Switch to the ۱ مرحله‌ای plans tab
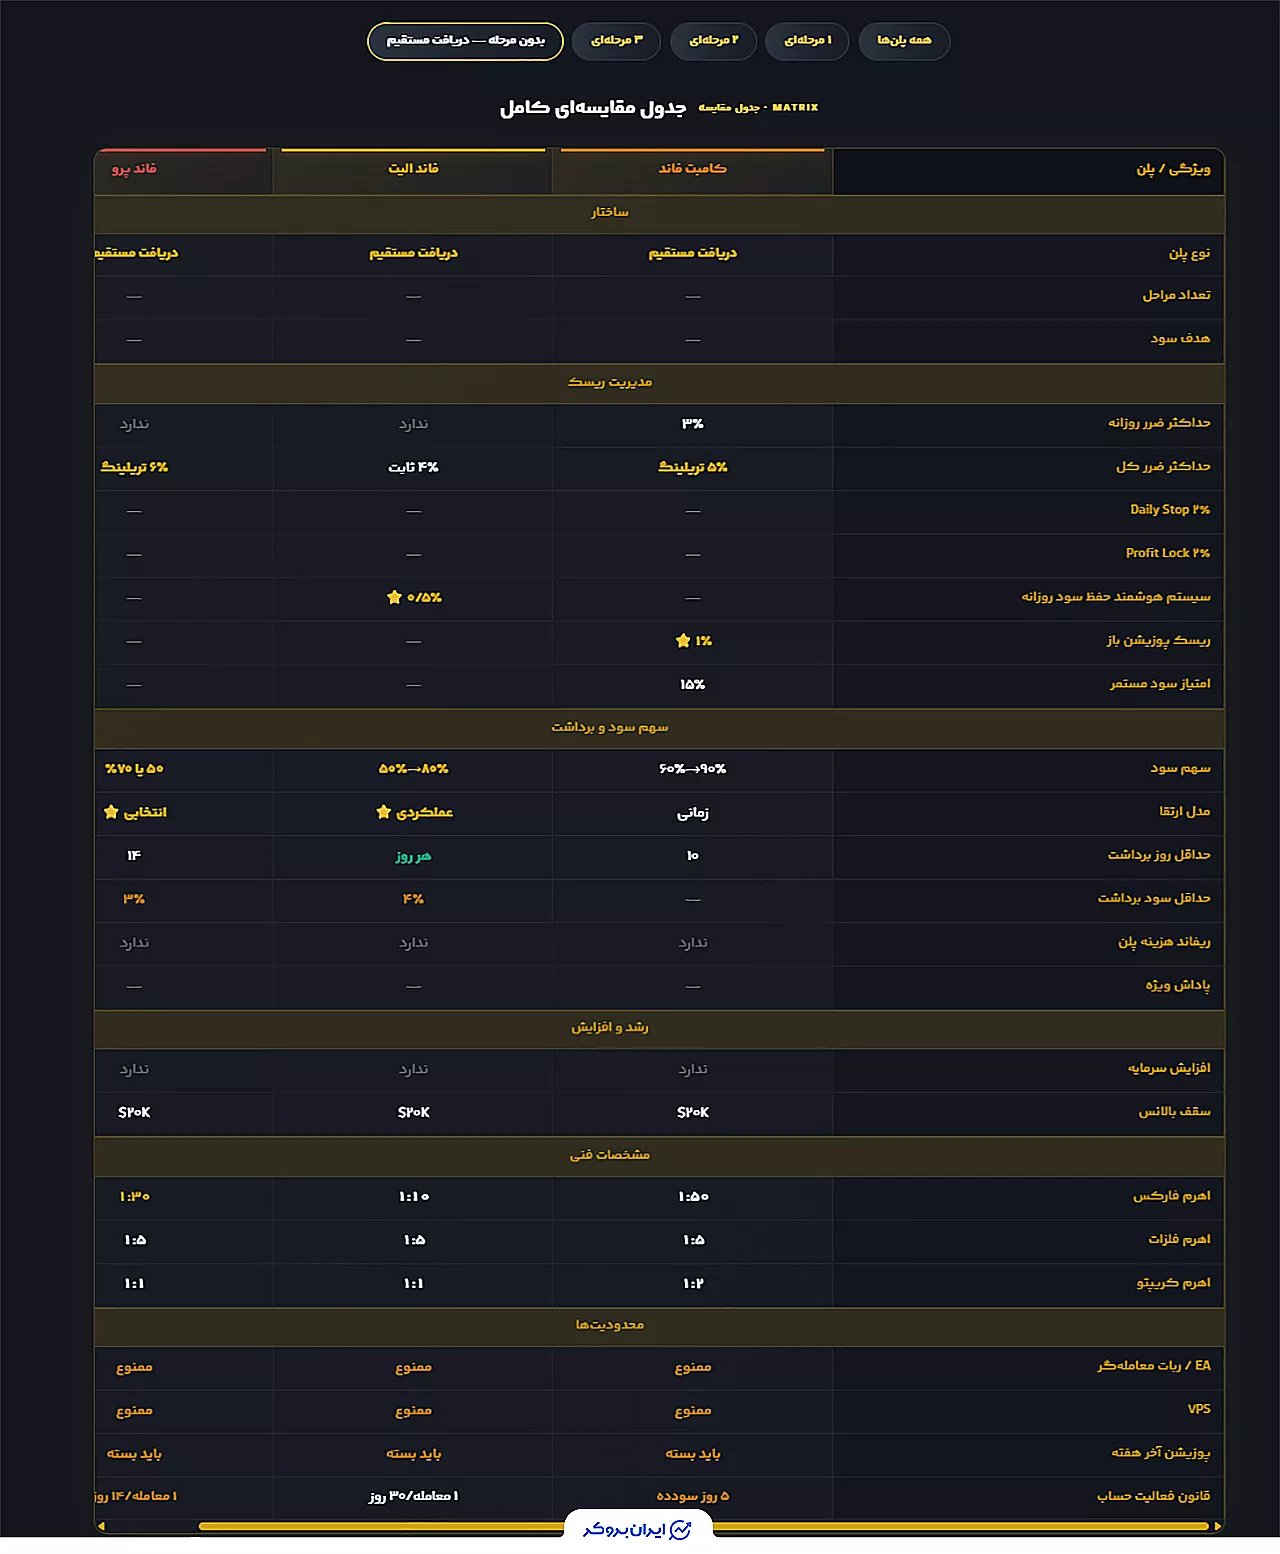 coord(807,41)
